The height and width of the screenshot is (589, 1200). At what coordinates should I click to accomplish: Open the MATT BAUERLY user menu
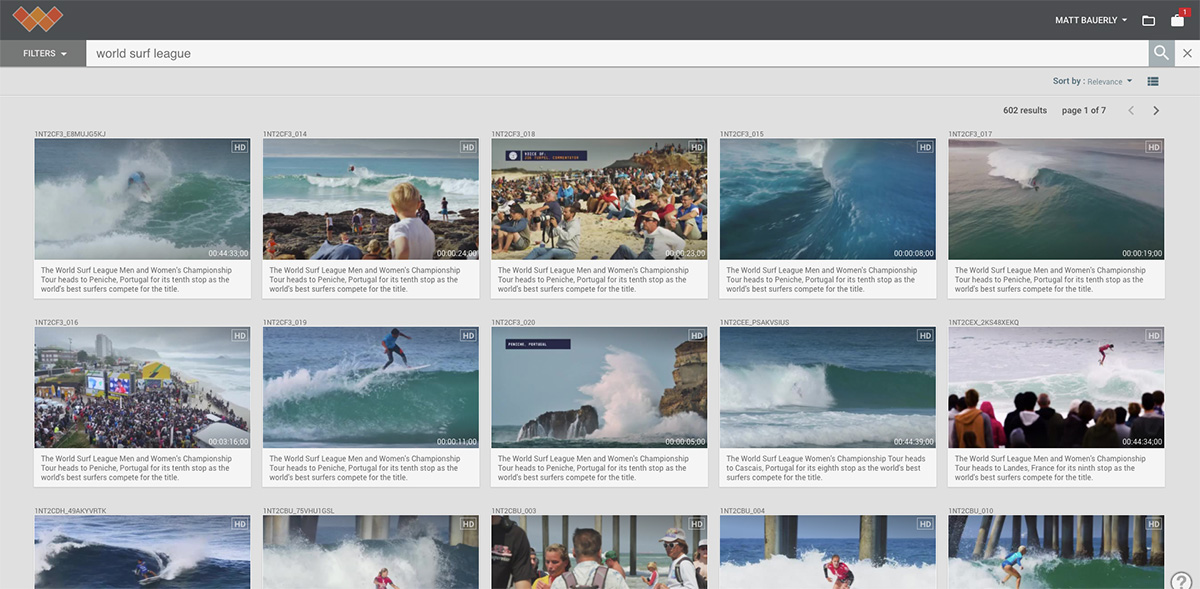coord(1091,20)
